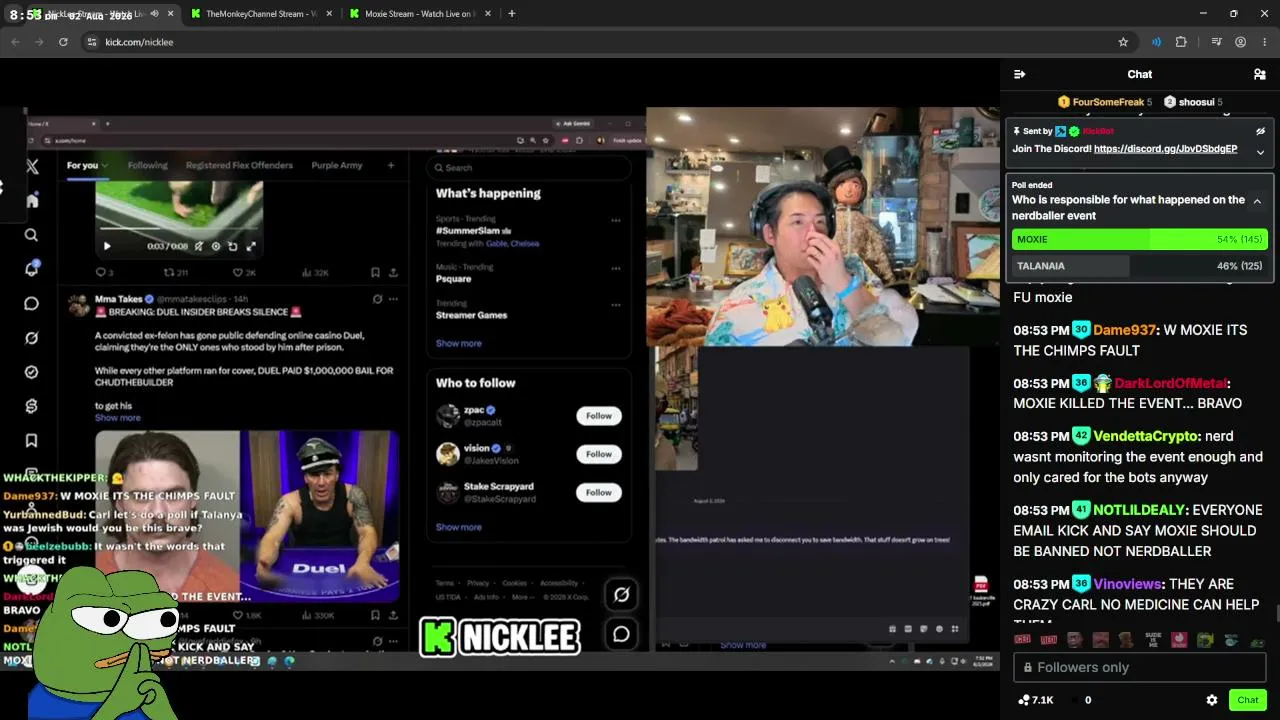Hide the pinned KickBot message

tap(1260, 131)
